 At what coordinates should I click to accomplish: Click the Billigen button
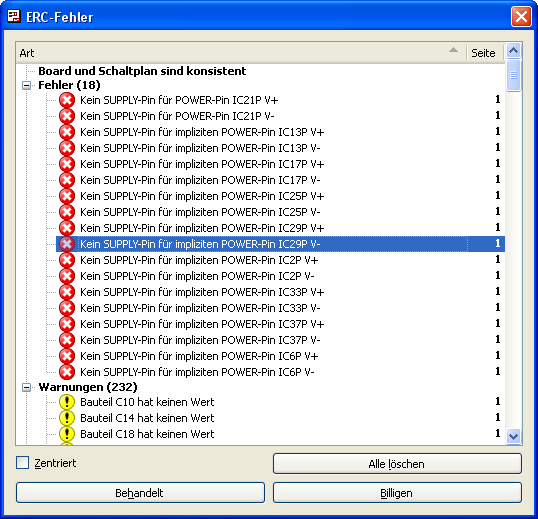[x=397, y=493]
